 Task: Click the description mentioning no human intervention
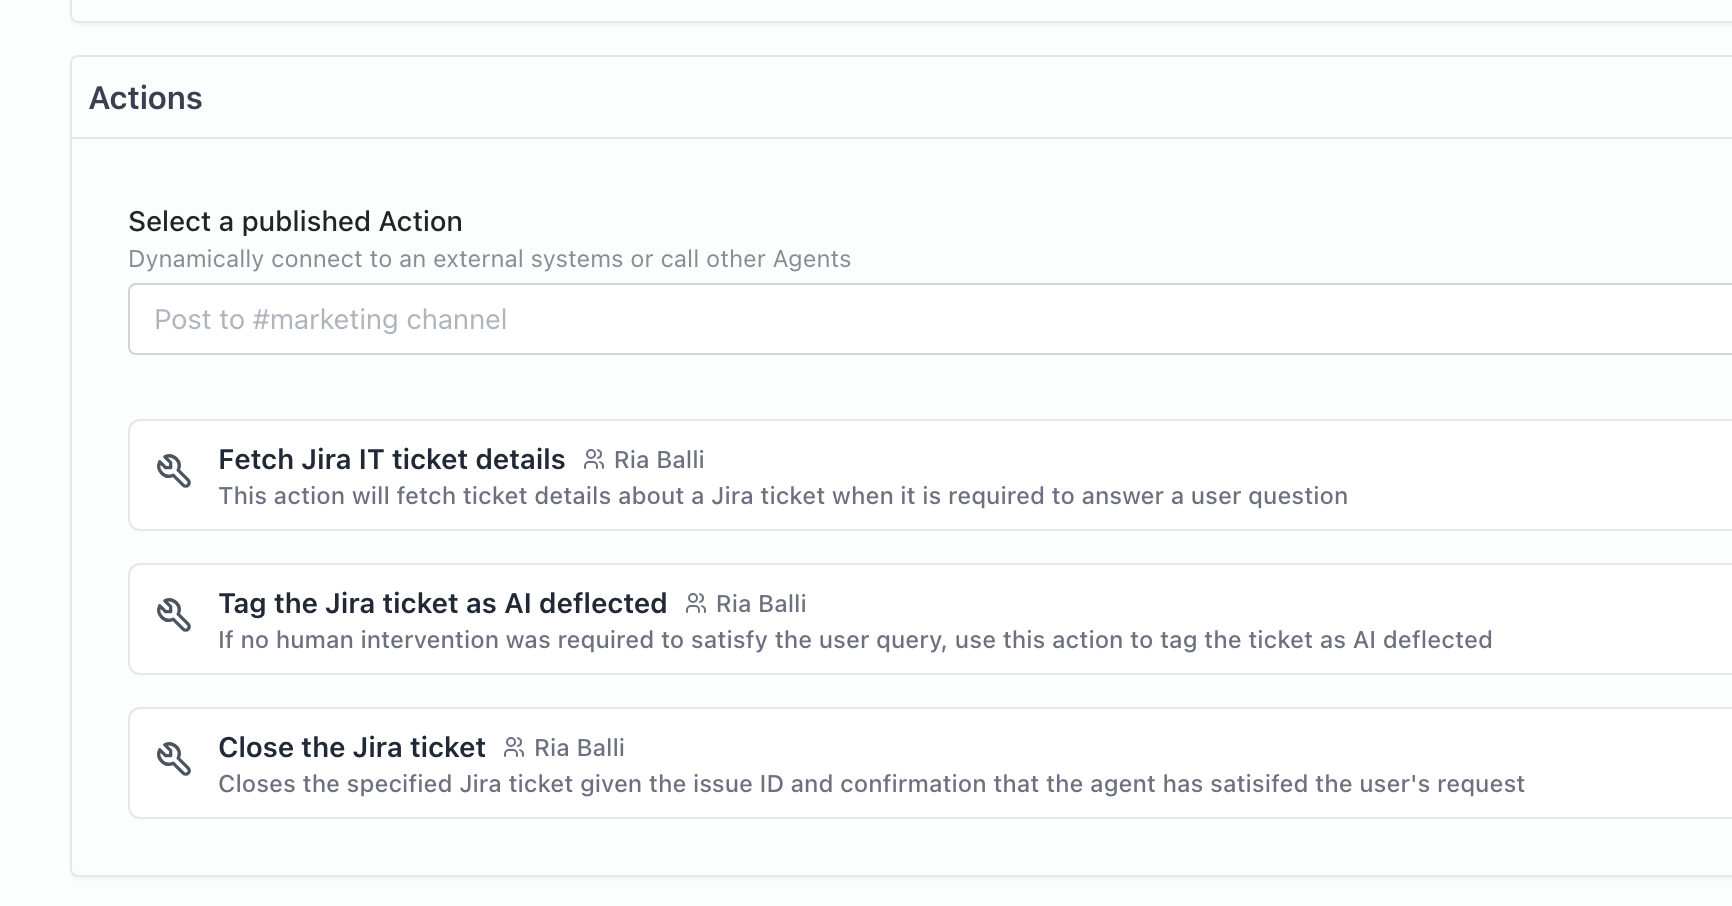(855, 640)
